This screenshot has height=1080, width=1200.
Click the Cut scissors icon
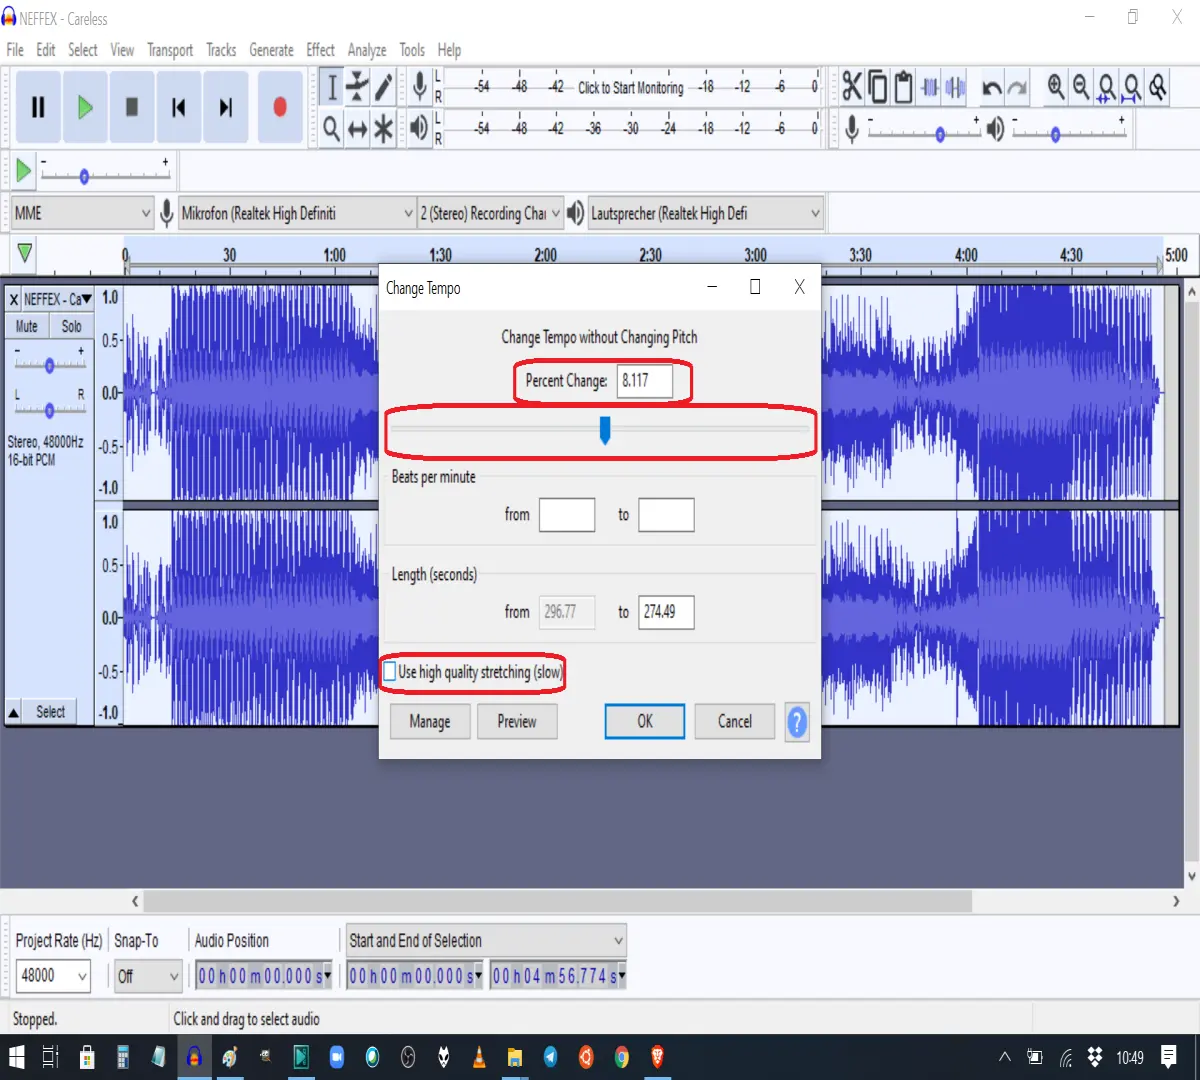[852, 87]
